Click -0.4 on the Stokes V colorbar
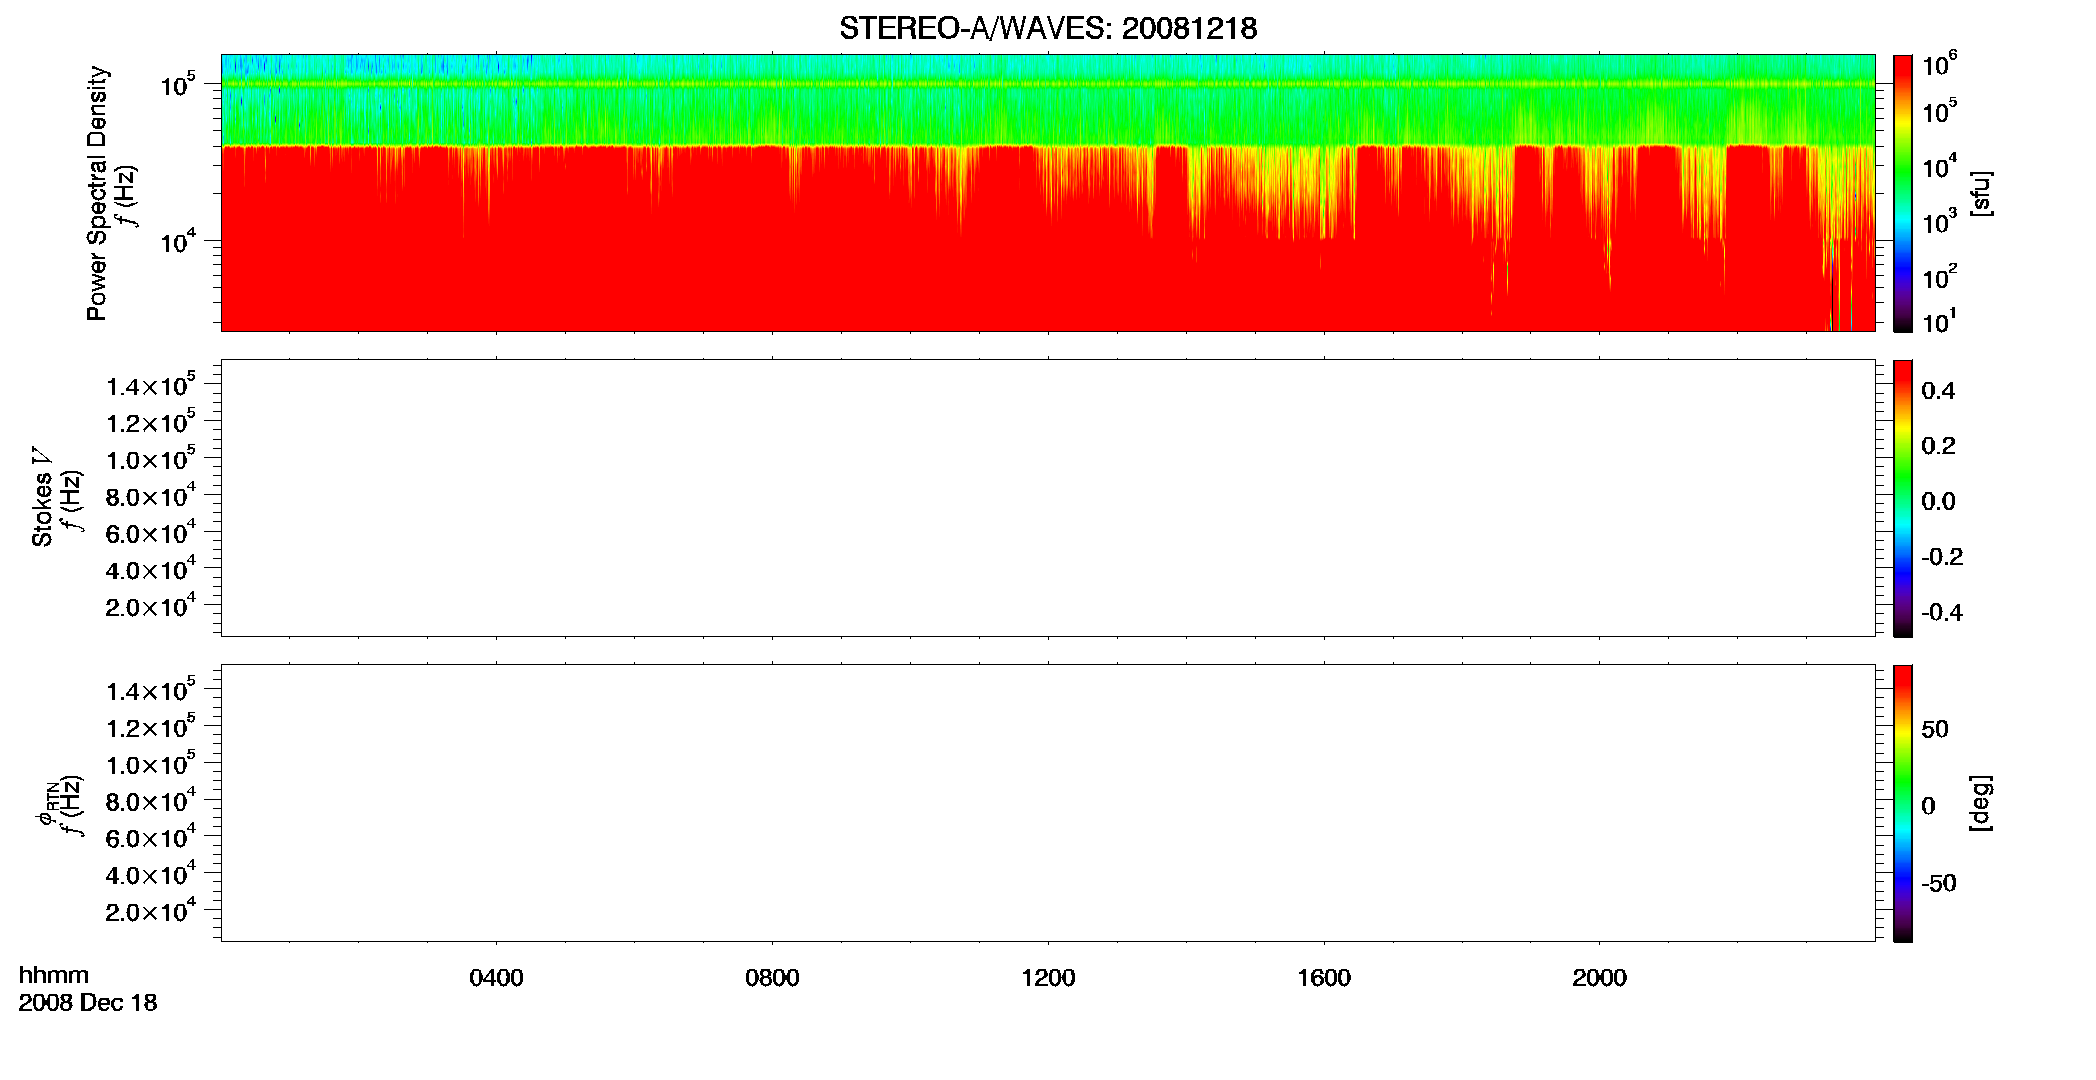Screen dimensions: 2096x1080 1942,613
